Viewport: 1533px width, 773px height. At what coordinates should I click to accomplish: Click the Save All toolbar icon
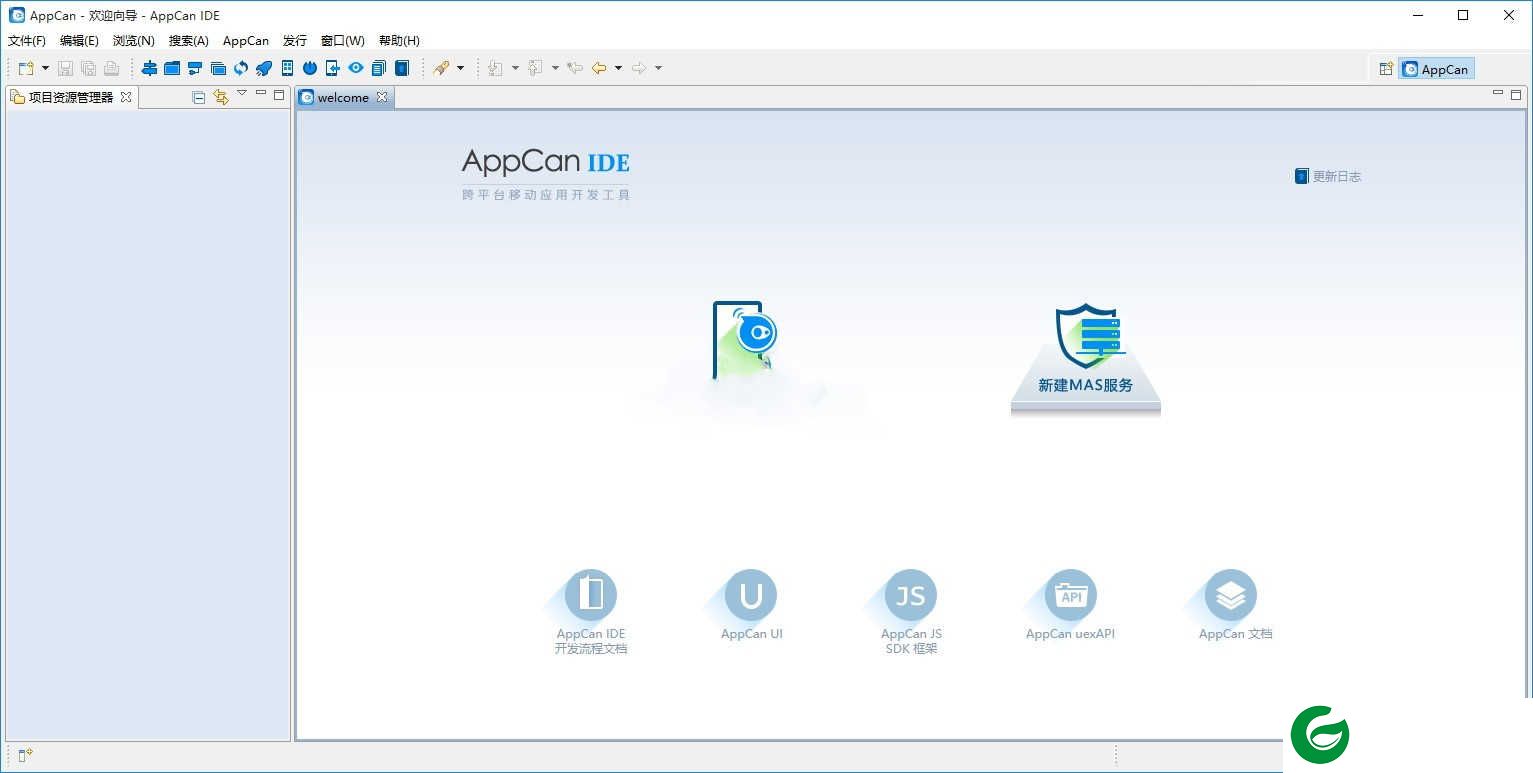88,68
